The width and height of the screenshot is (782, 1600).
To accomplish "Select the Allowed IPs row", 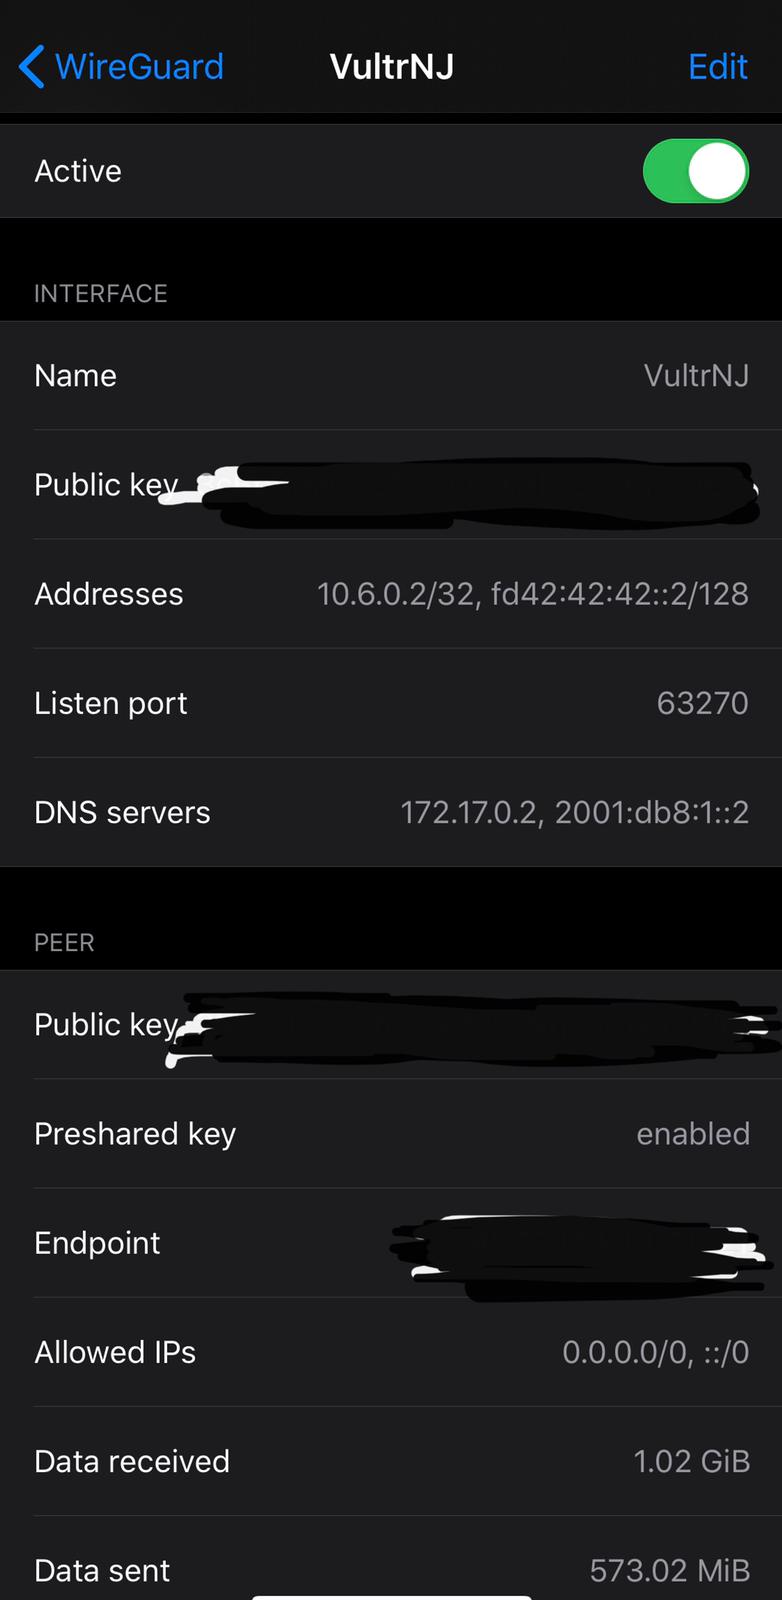I will pyautogui.click(x=391, y=1352).
